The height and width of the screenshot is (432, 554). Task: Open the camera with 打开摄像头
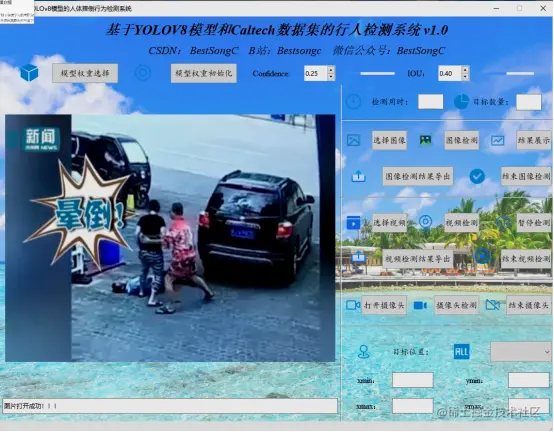coord(384,305)
